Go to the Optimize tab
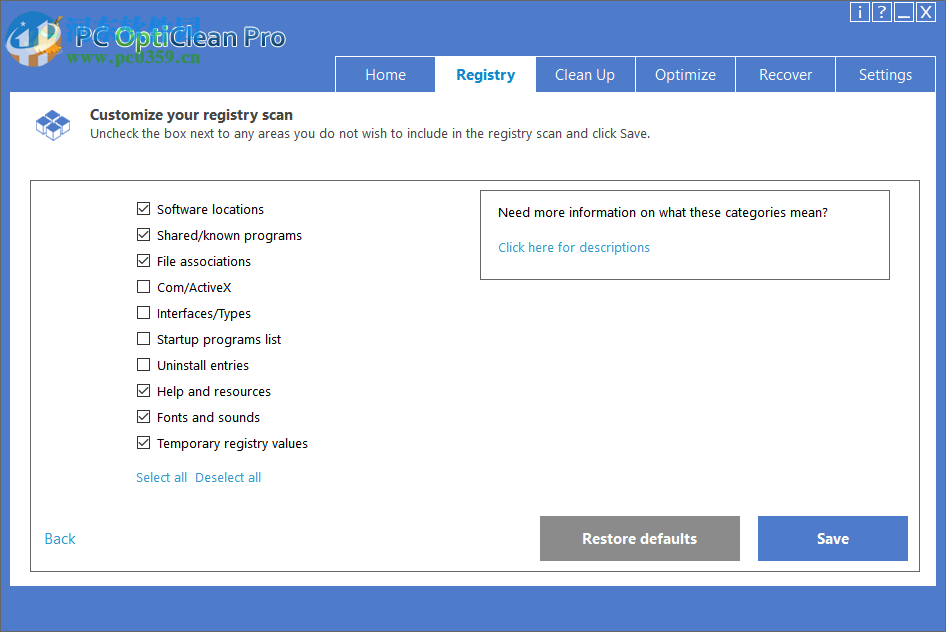This screenshot has width=946, height=632. [685, 74]
